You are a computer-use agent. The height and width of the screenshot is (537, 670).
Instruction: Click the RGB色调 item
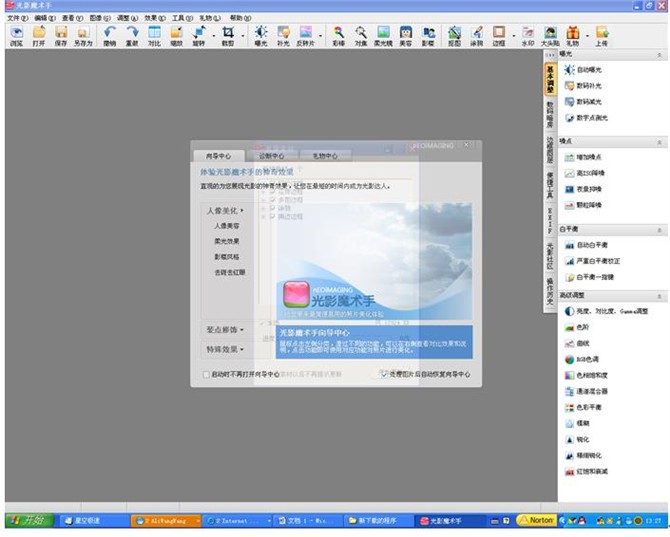(582, 360)
